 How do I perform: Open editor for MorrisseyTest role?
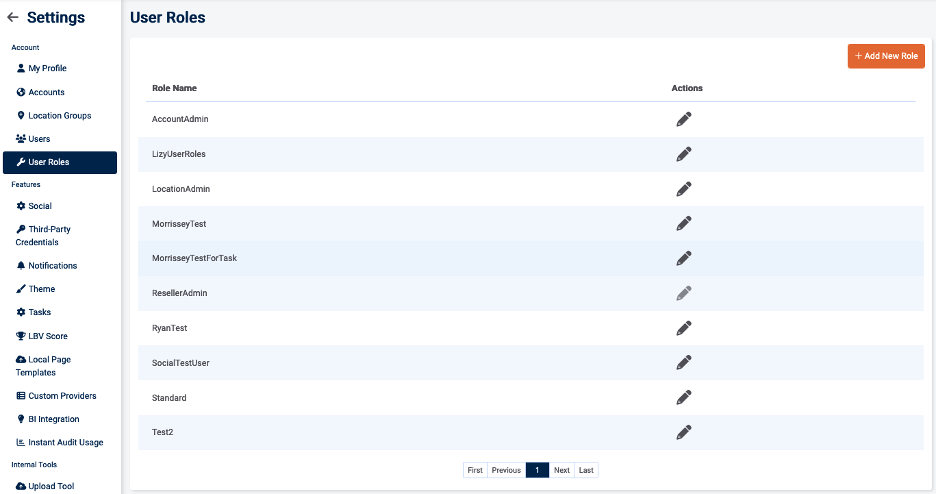click(683, 224)
